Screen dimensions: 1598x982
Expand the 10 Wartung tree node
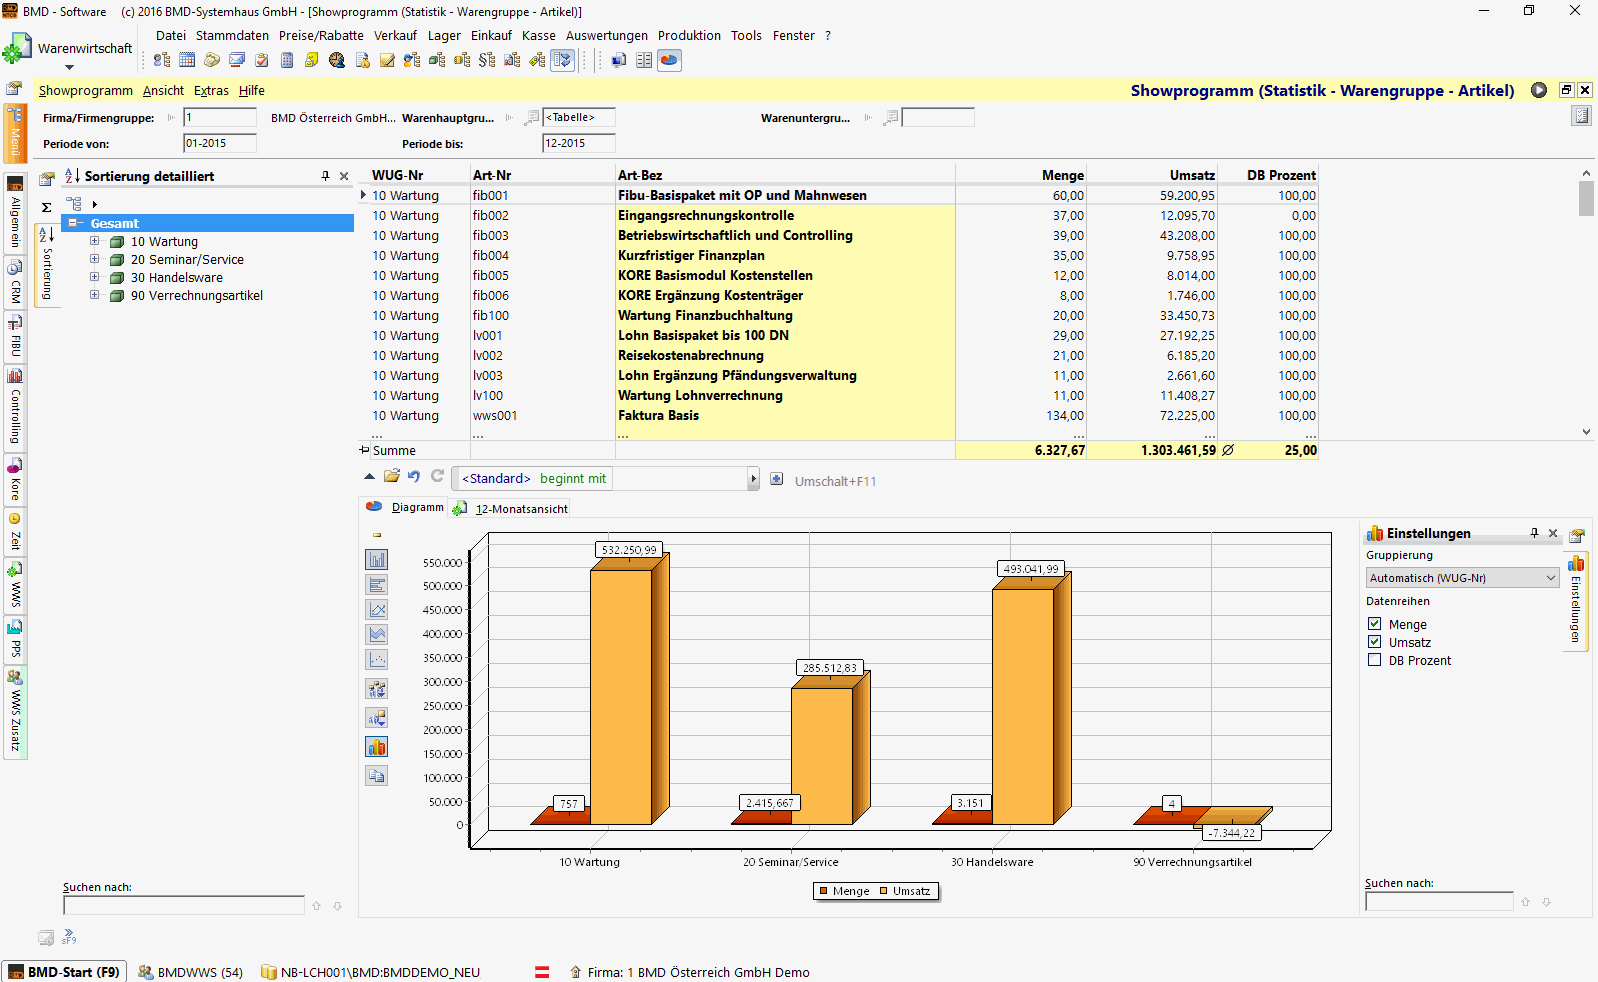click(x=95, y=241)
